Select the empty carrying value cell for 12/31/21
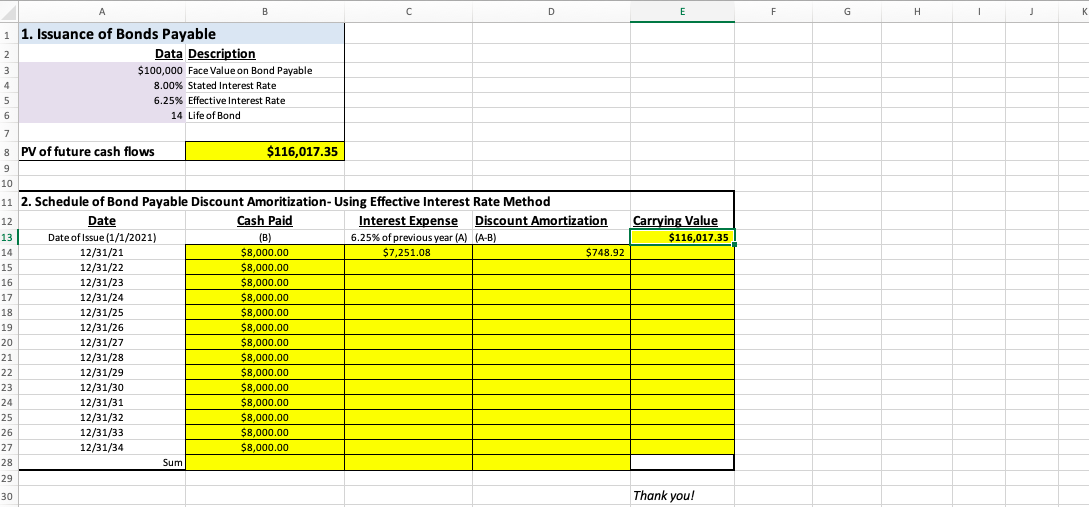The width and height of the screenshot is (1089, 507). [x=682, y=253]
